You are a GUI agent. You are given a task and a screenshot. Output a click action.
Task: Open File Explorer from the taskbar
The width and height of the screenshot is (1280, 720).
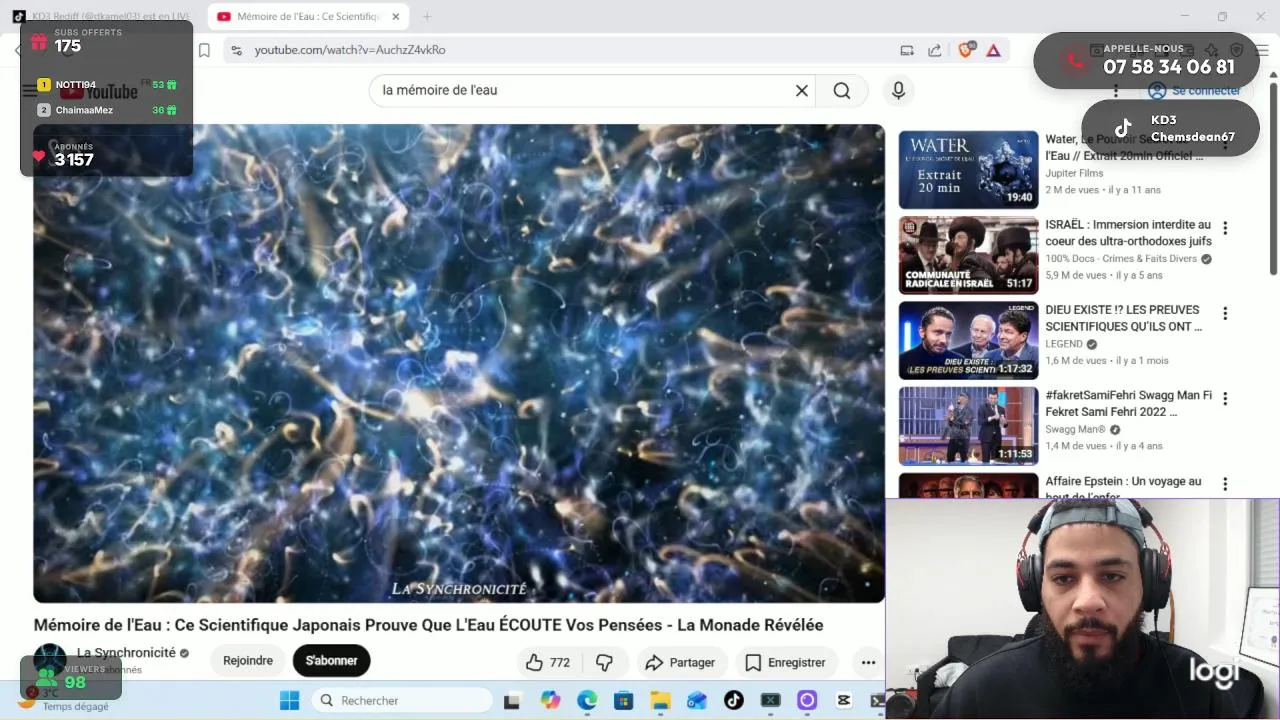tap(660, 701)
